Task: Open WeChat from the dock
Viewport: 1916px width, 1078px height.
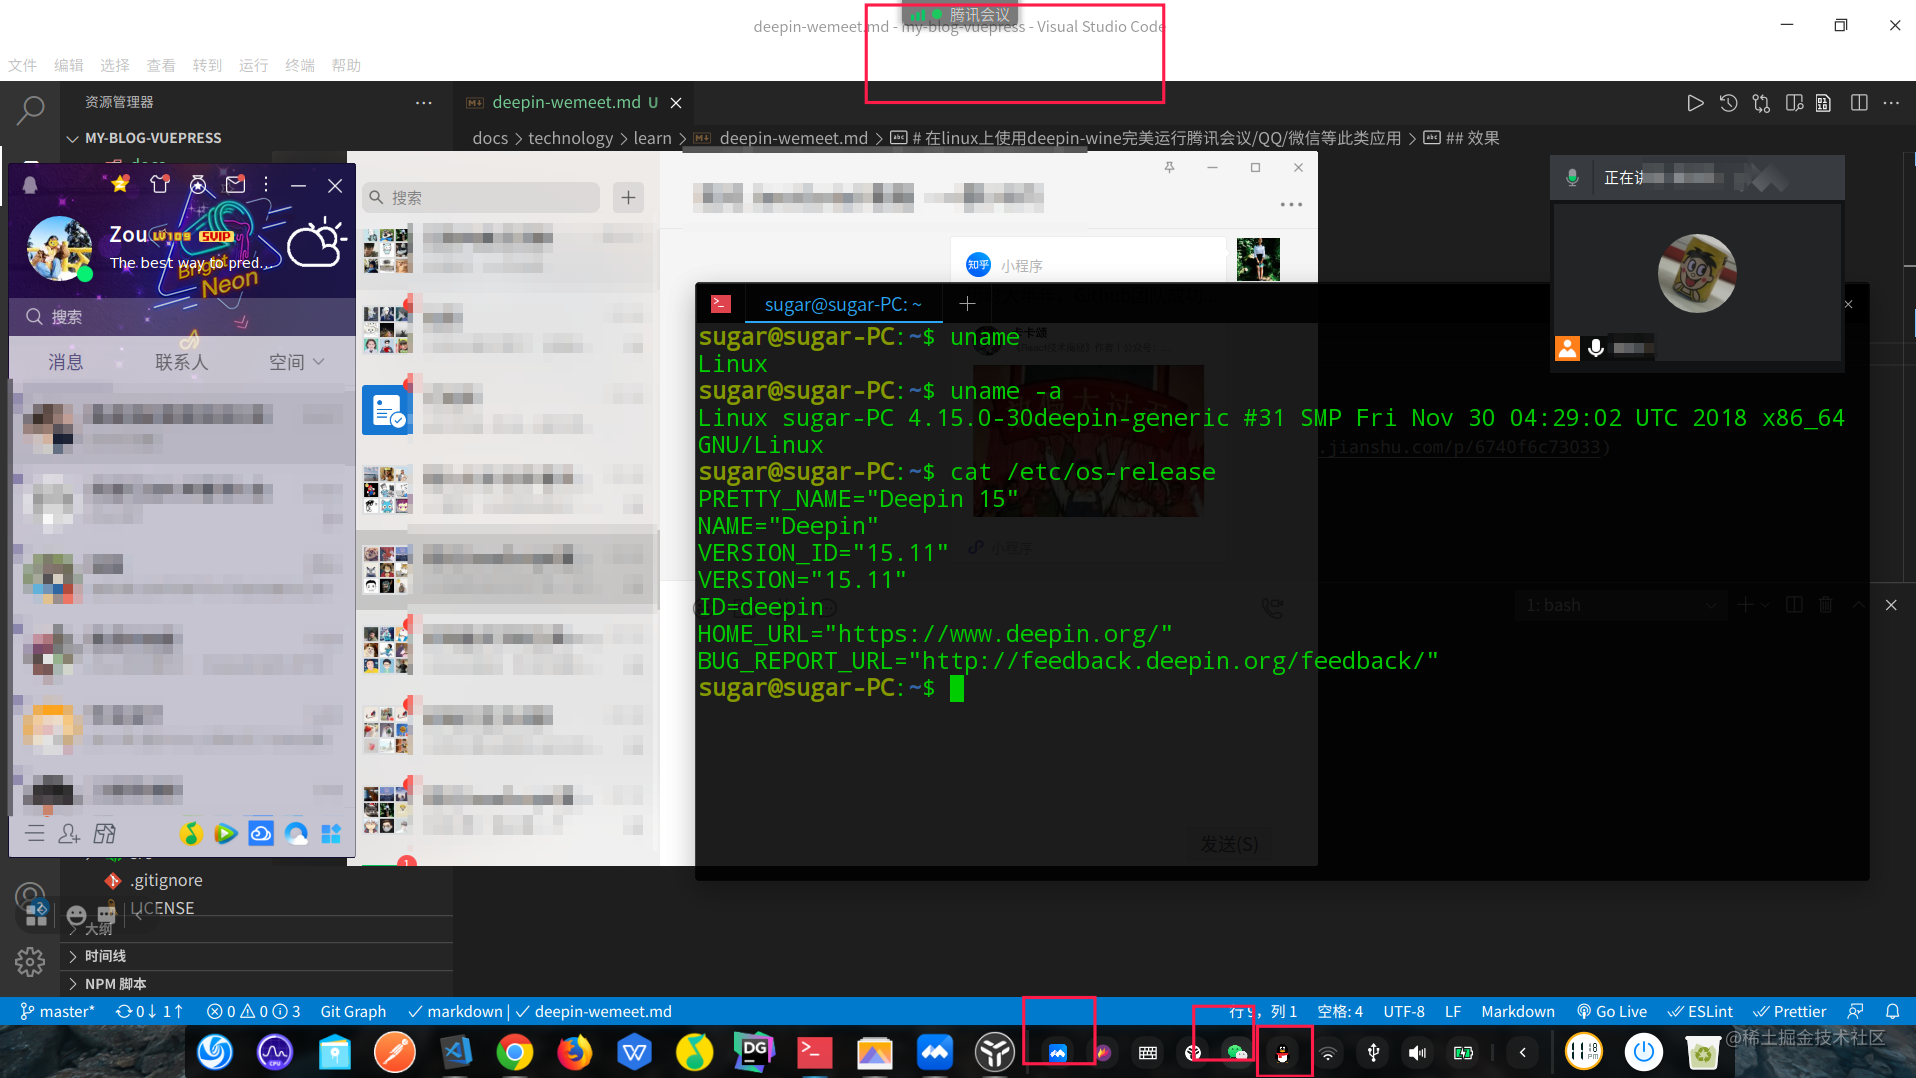Action: coord(1235,1052)
